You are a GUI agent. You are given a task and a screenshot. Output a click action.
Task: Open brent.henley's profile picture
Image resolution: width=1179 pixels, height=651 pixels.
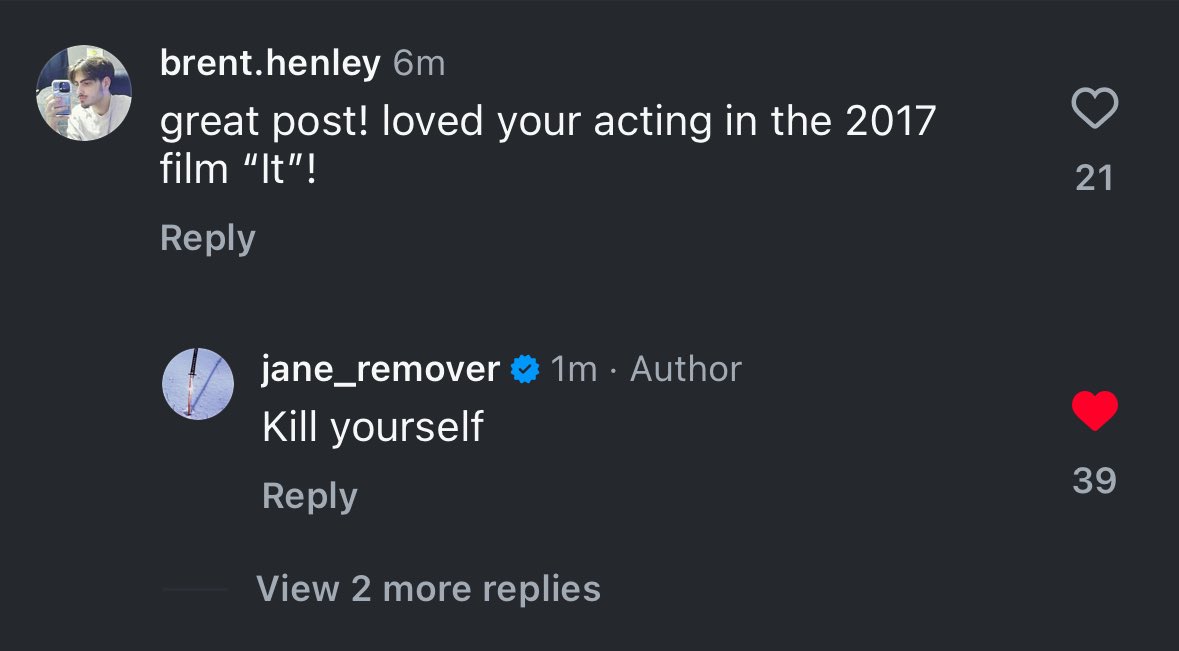(84, 93)
